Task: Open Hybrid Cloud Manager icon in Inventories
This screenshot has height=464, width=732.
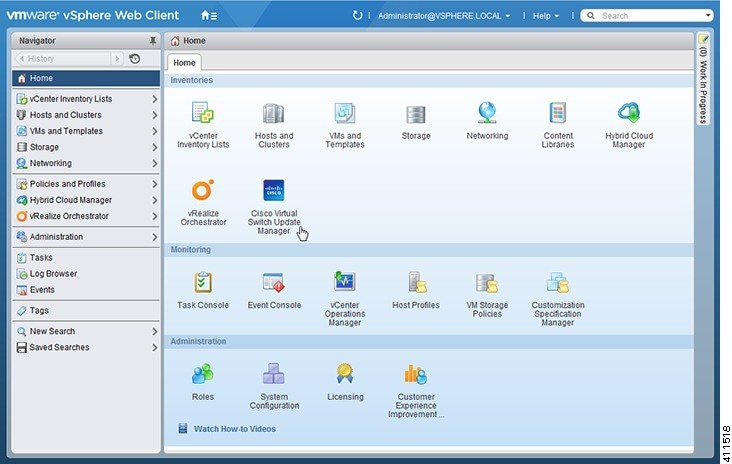Action: pyautogui.click(x=629, y=113)
